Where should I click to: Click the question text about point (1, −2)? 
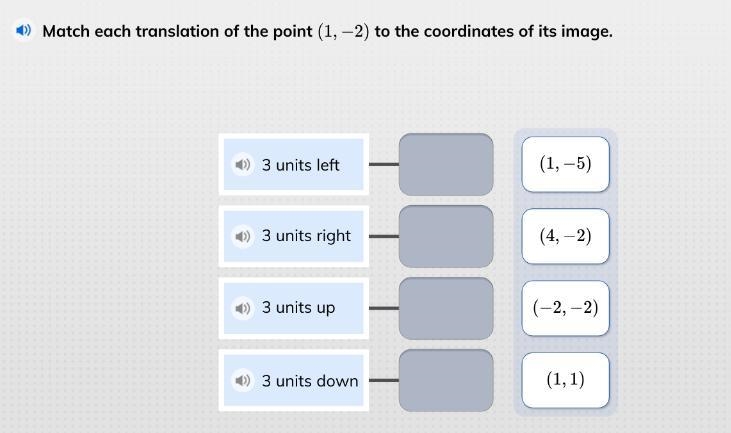[x=327, y=31]
